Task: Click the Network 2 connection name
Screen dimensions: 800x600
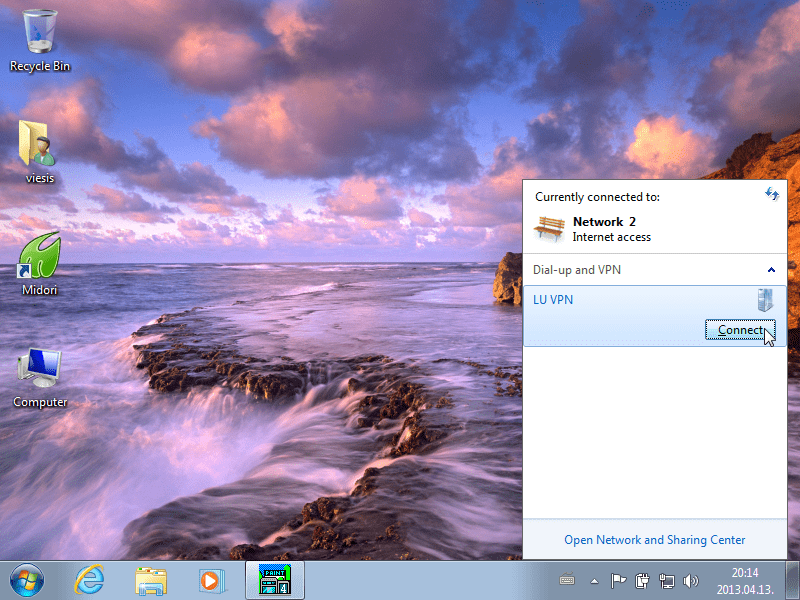Action: click(x=604, y=222)
